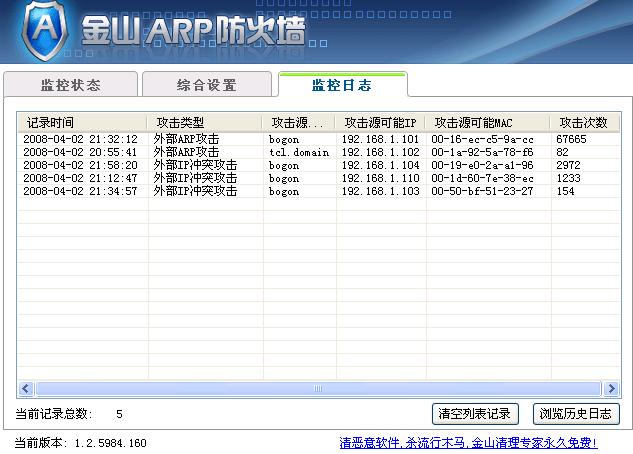Click IP address 192.168.1.103
The image size is (633, 454).
coord(380,191)
